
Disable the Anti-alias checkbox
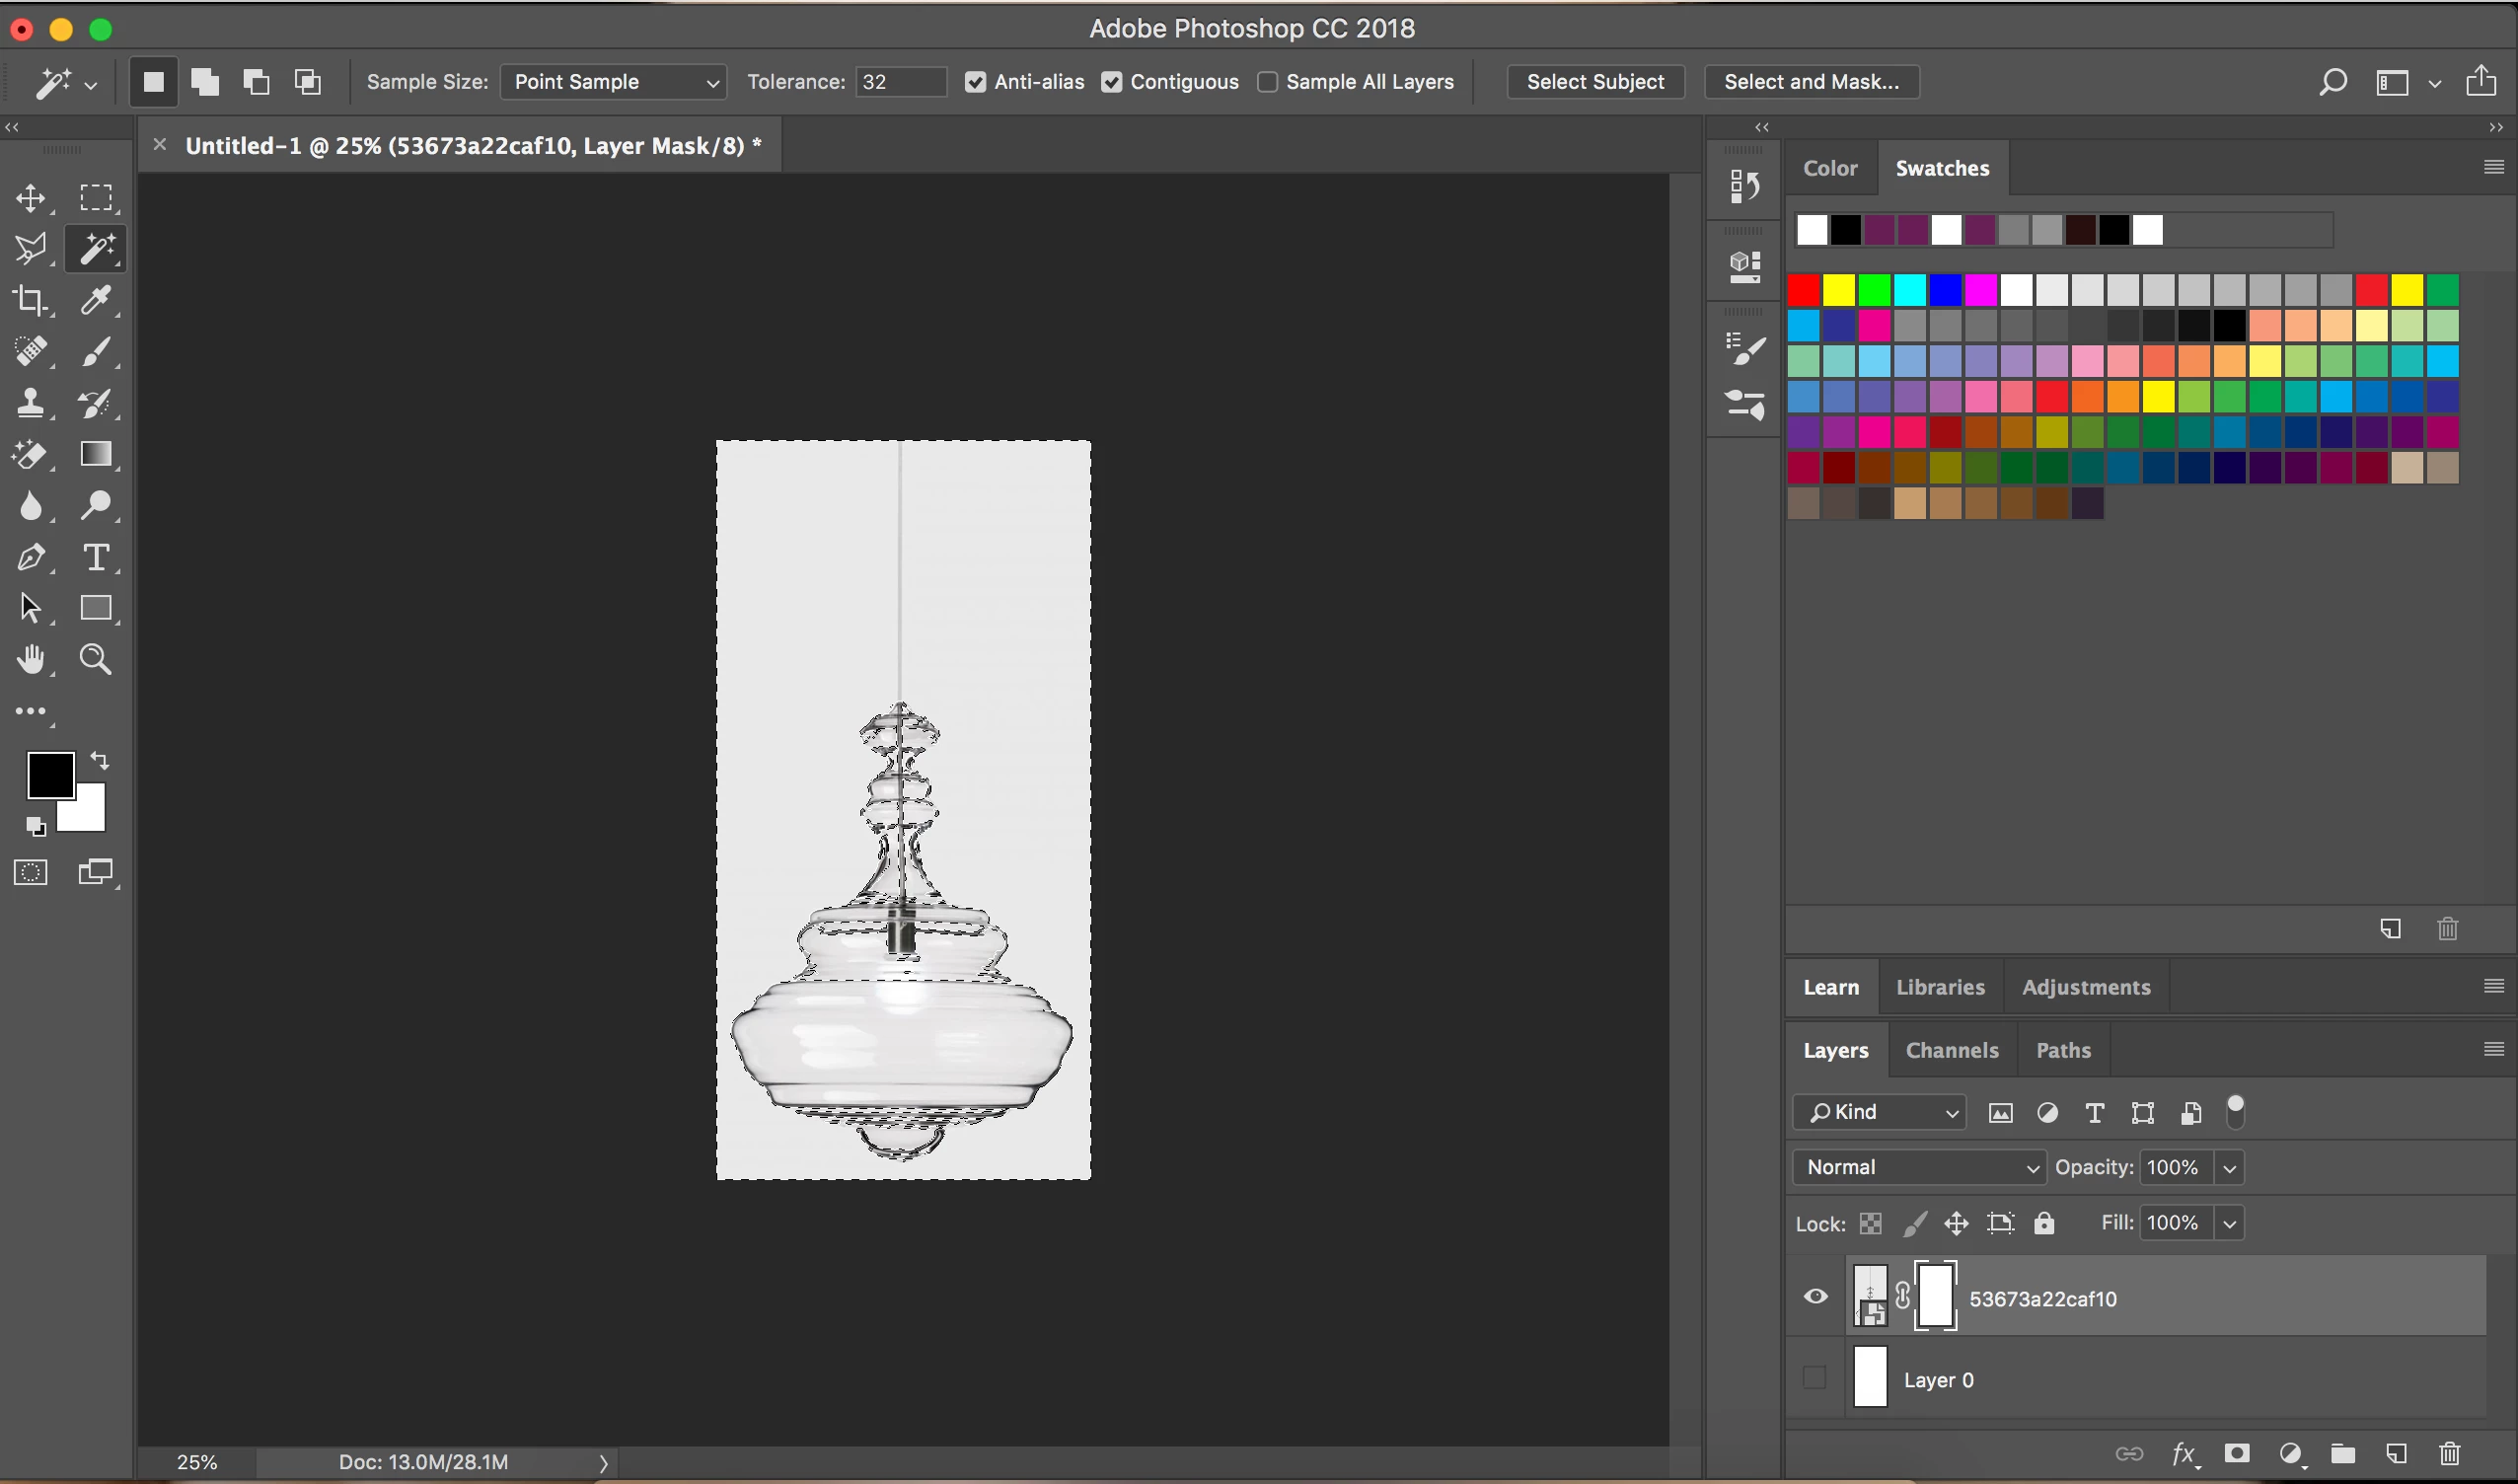pyautogui.click(x=975, y=82)
